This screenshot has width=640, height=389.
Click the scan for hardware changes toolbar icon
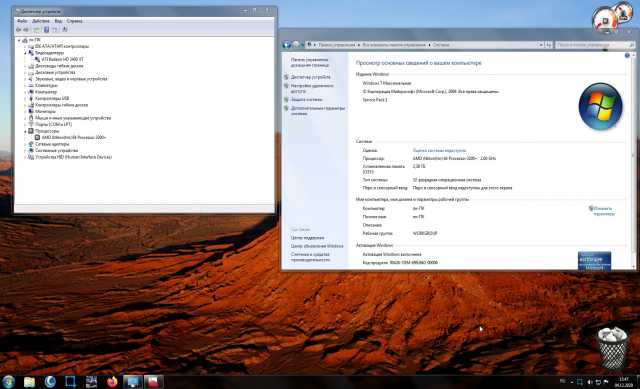point(64,30)
